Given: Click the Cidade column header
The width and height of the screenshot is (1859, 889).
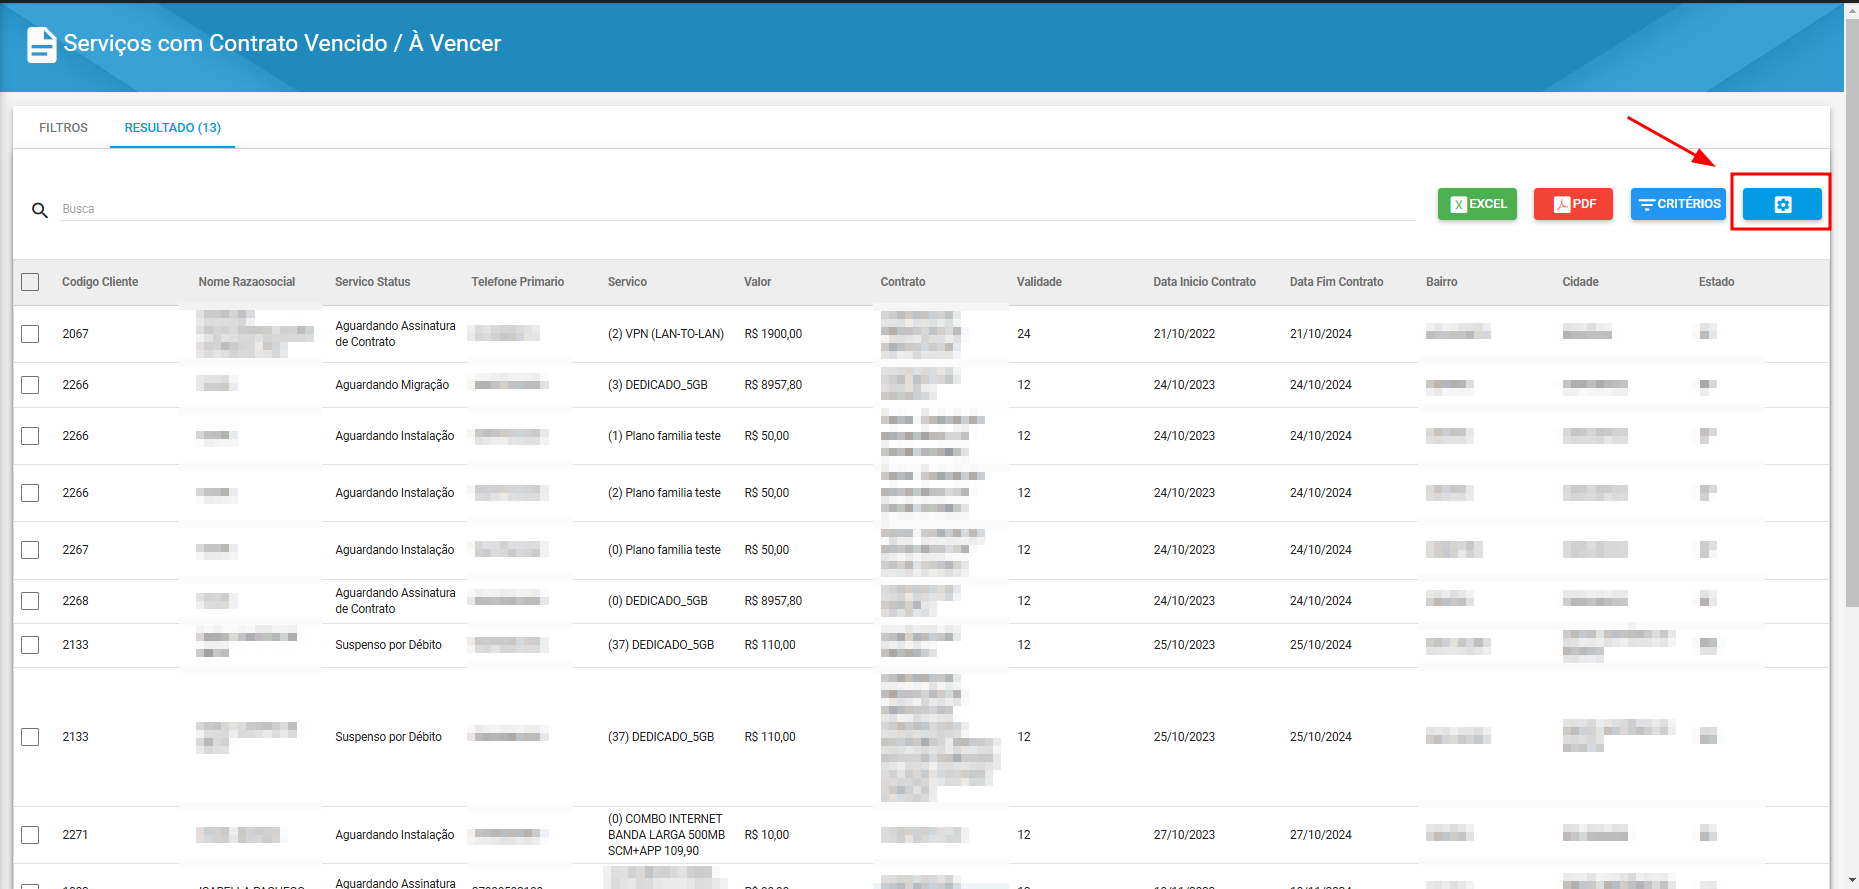Looking at the screenshot, I should coord(1581,282).
